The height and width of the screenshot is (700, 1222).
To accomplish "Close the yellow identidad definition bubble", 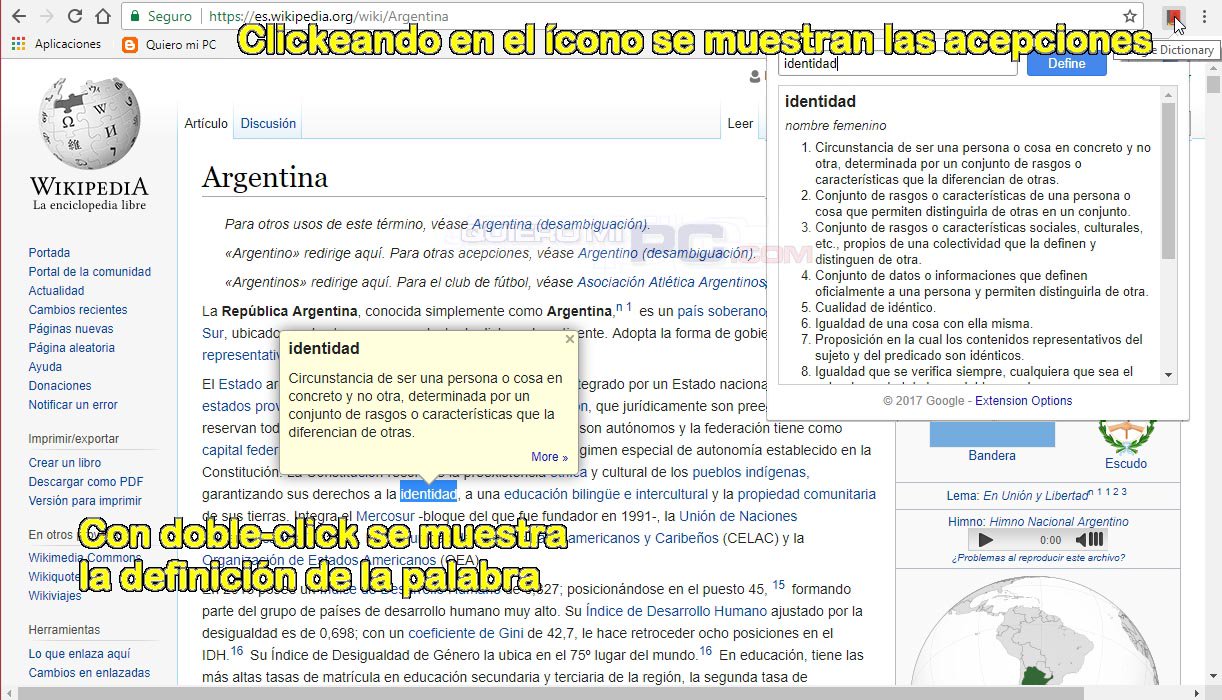I will (570, 339).
